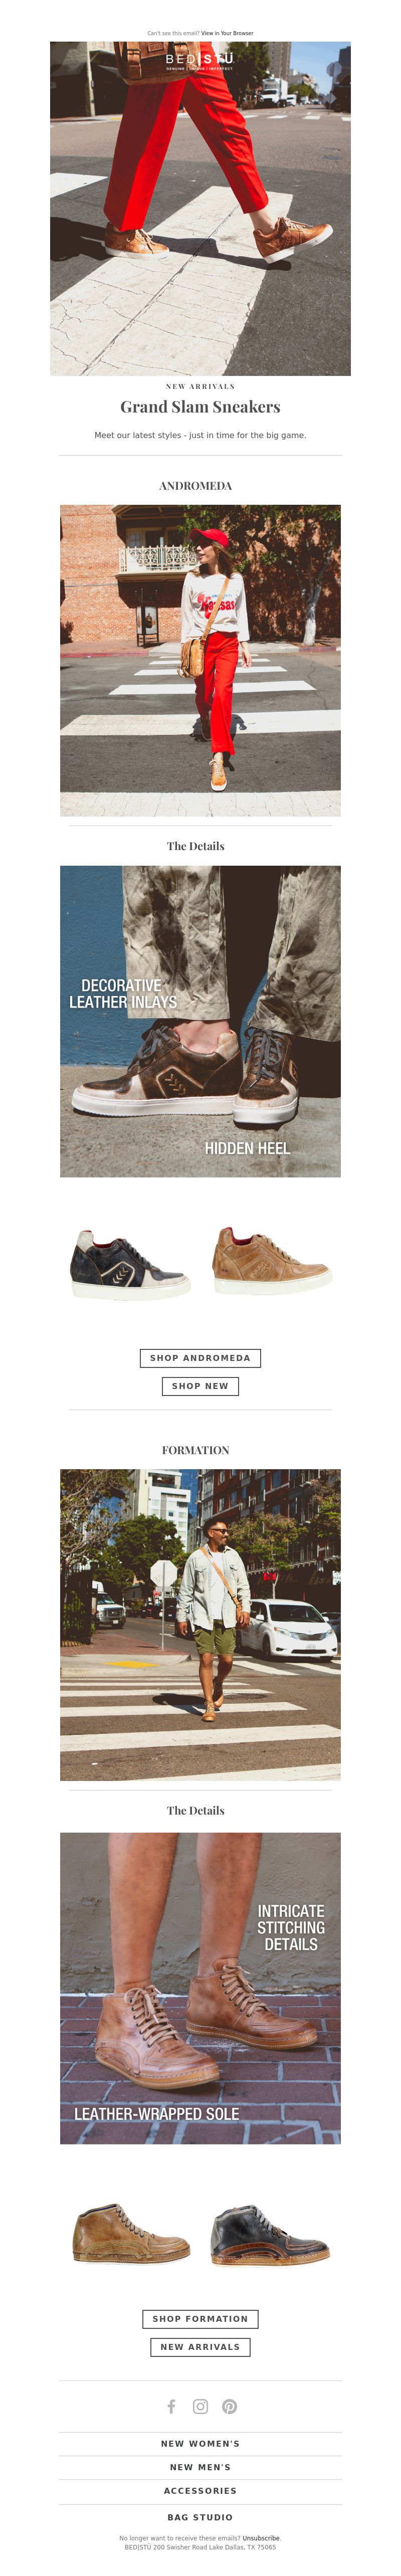Click the Unsubscribe link in footer
Image resolution: width=401 pixels, height=2576 pixels.
click(261, 2538)
